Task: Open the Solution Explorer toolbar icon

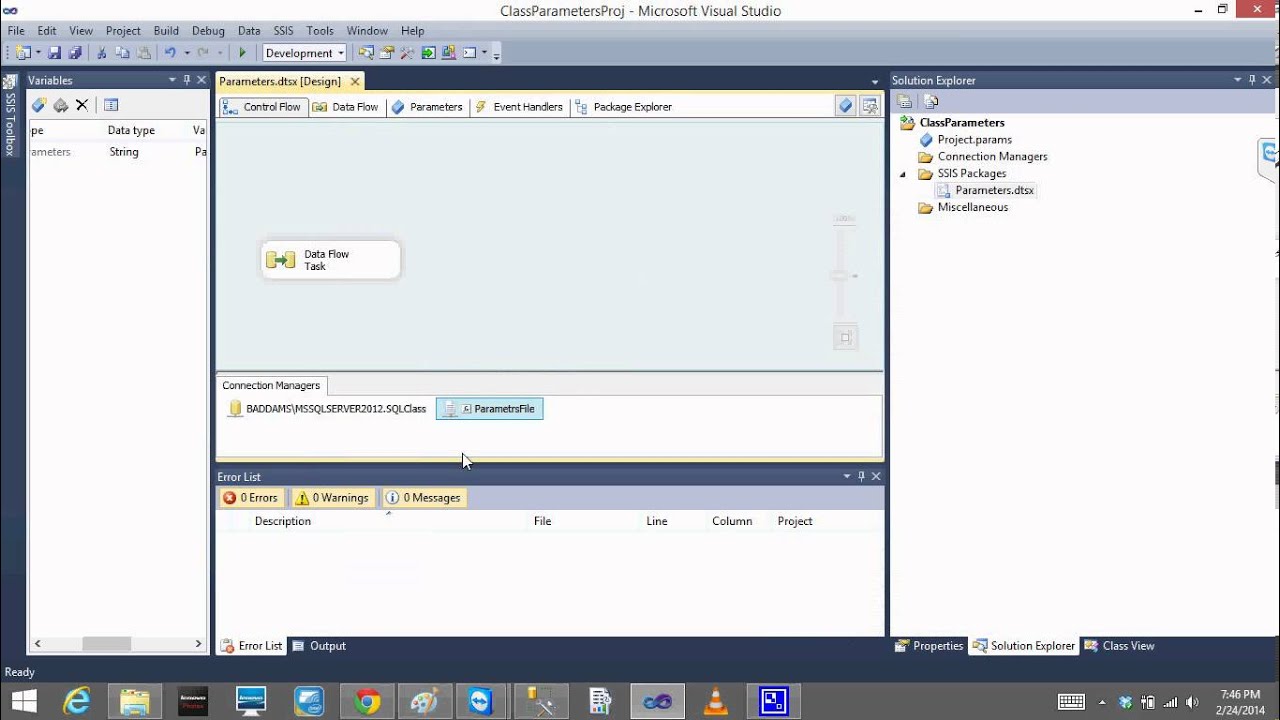Action: point(366,53)
